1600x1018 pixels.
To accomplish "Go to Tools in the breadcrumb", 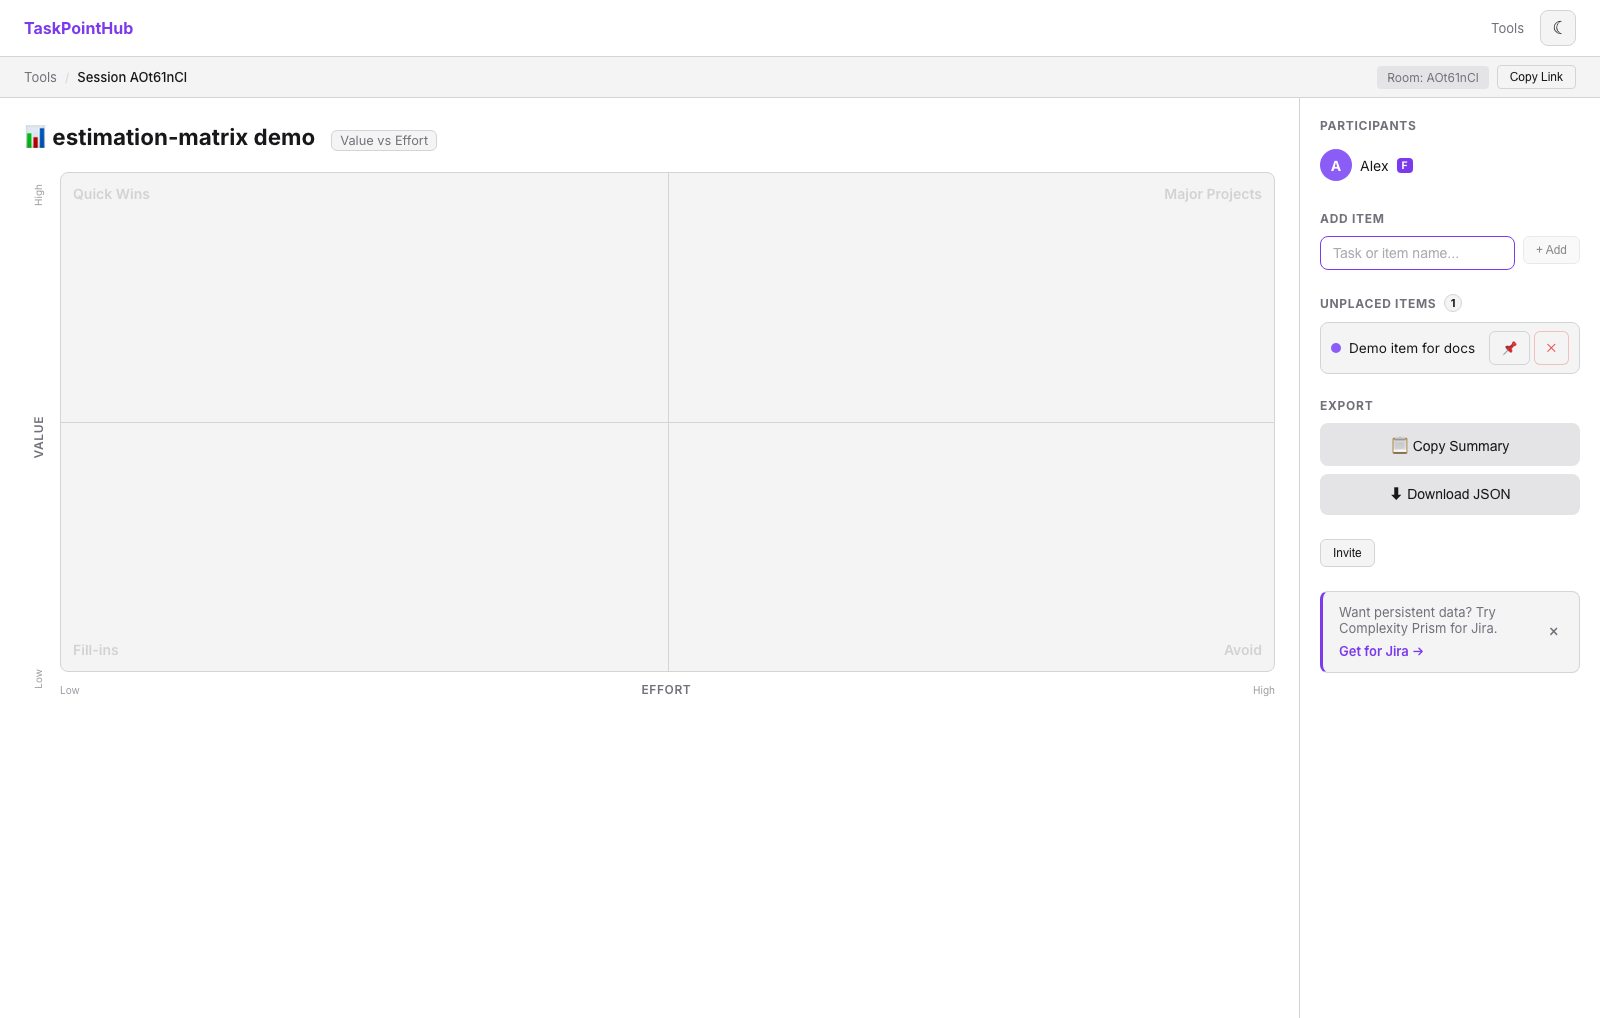I will pos(40,77).
